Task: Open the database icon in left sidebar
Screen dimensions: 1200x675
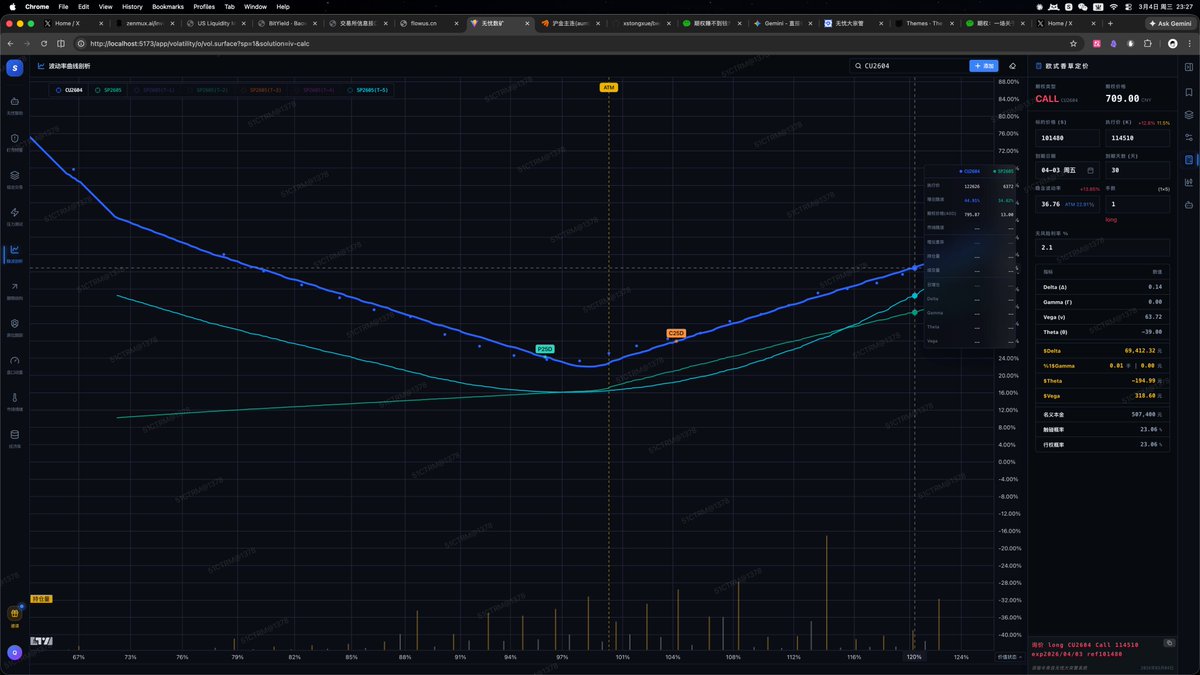Action: [14, 434]
